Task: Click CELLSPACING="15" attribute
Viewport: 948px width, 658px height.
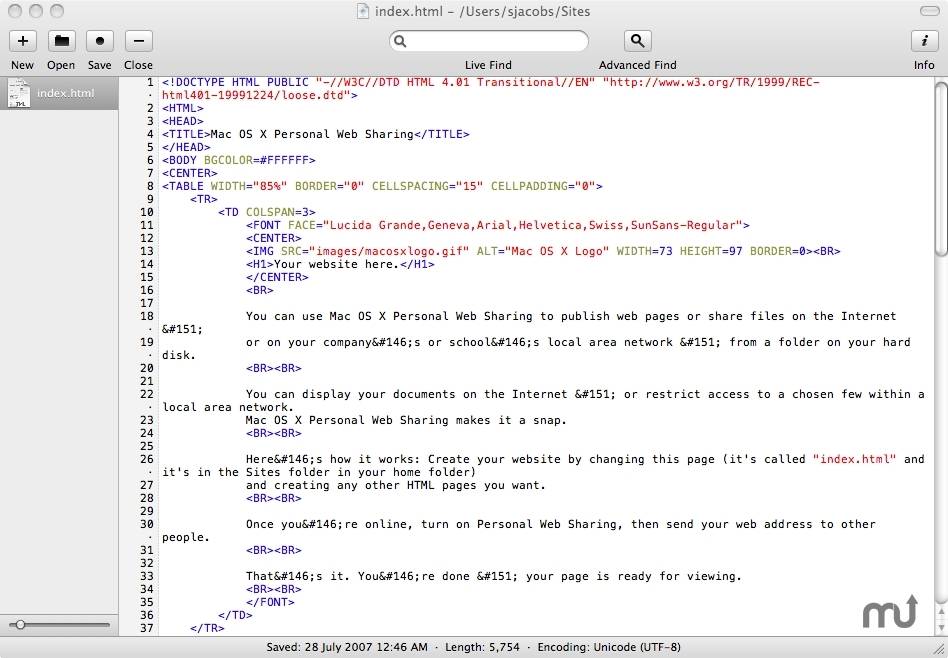Action: coord(427,186)
